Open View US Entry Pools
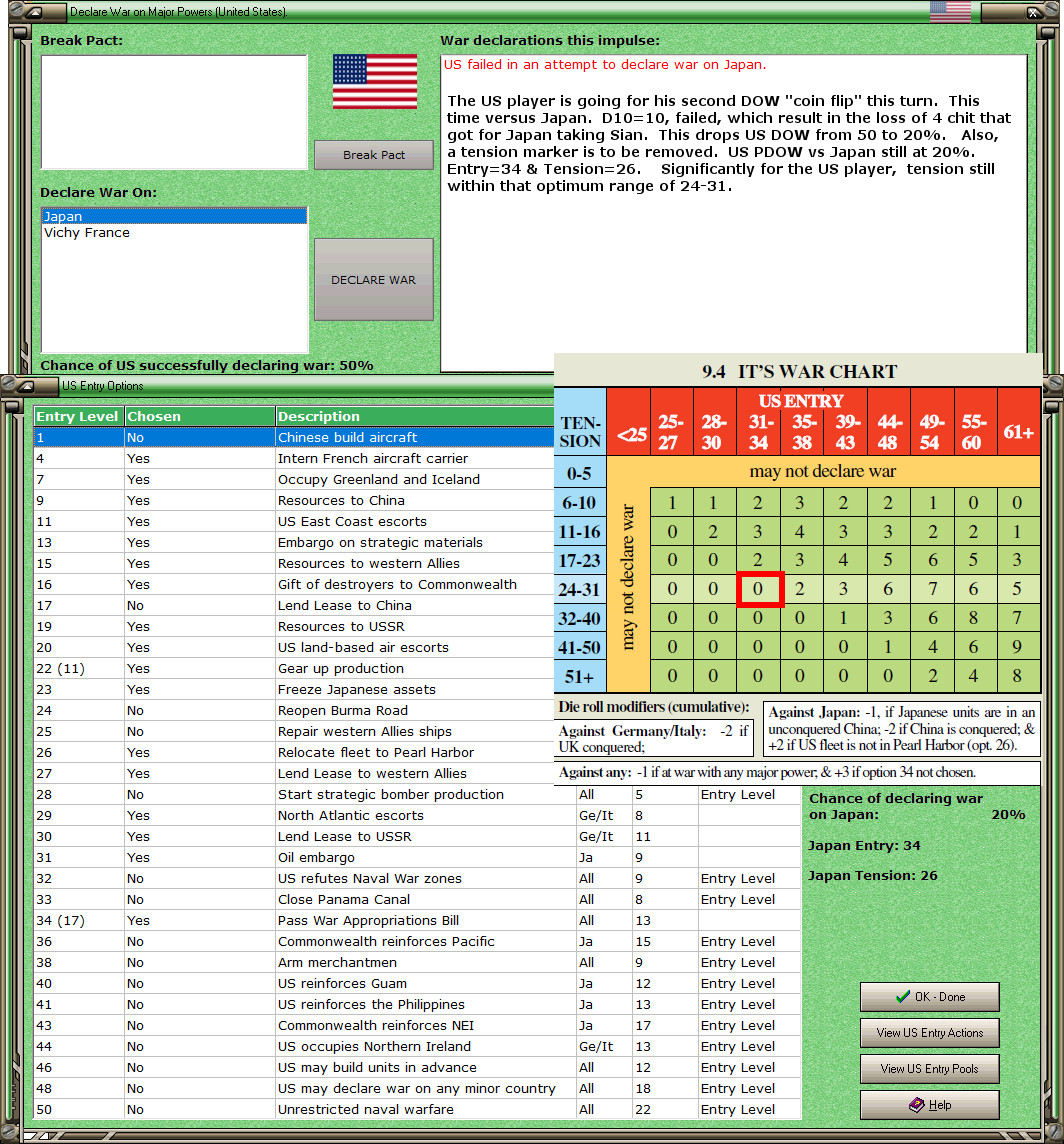Viewport: 1064px width, 1144px height. (x=930, y=1068)
